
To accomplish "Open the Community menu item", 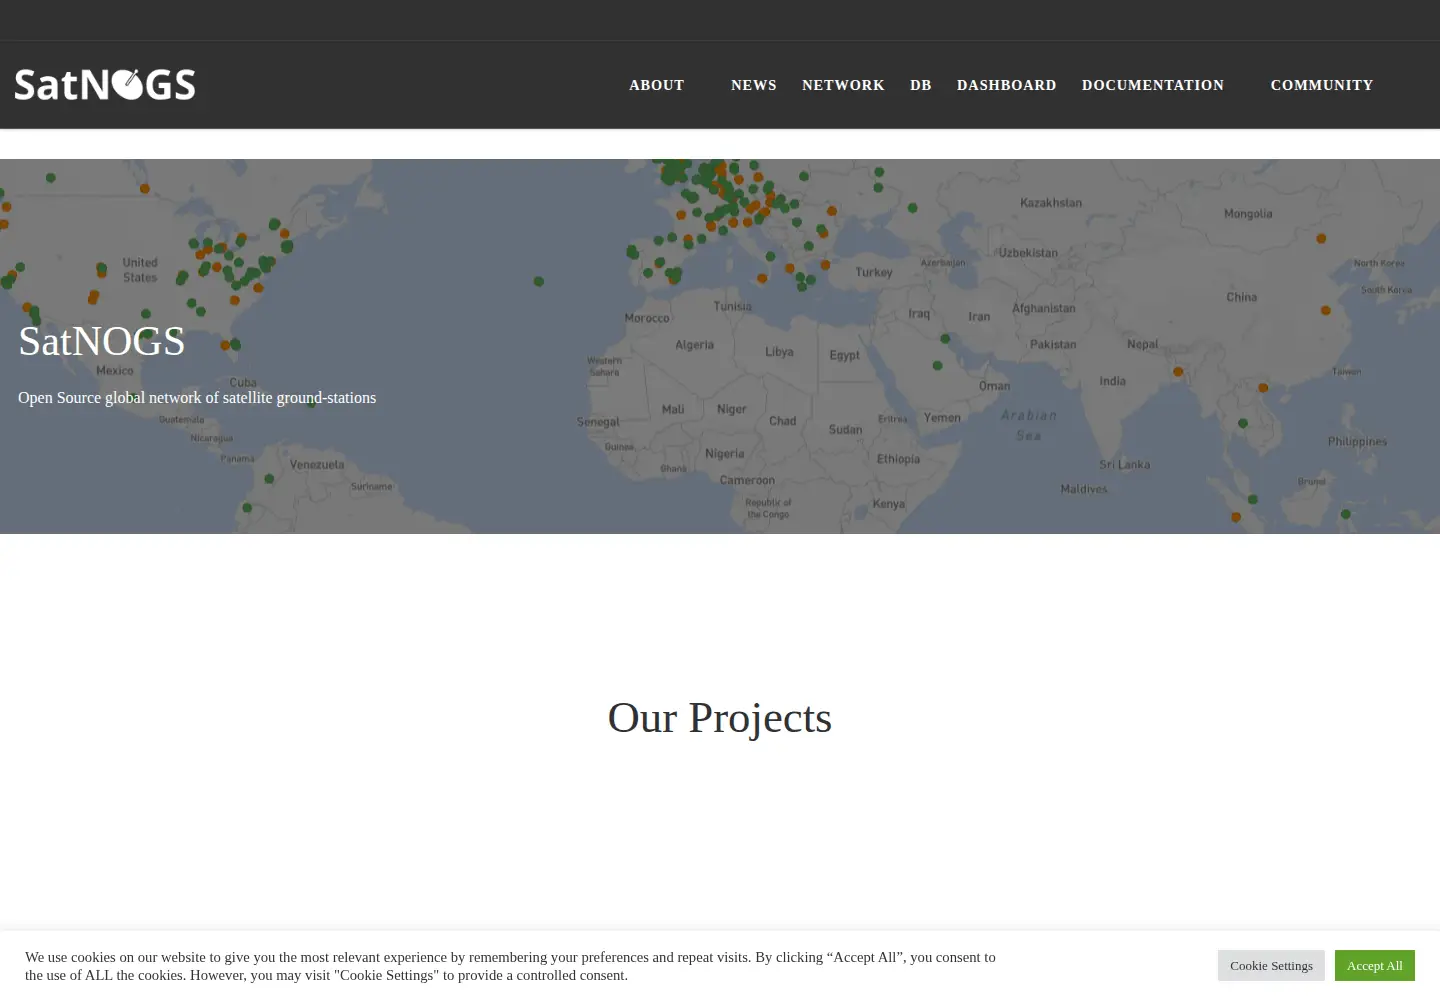I will click(x=1322, y=85).
